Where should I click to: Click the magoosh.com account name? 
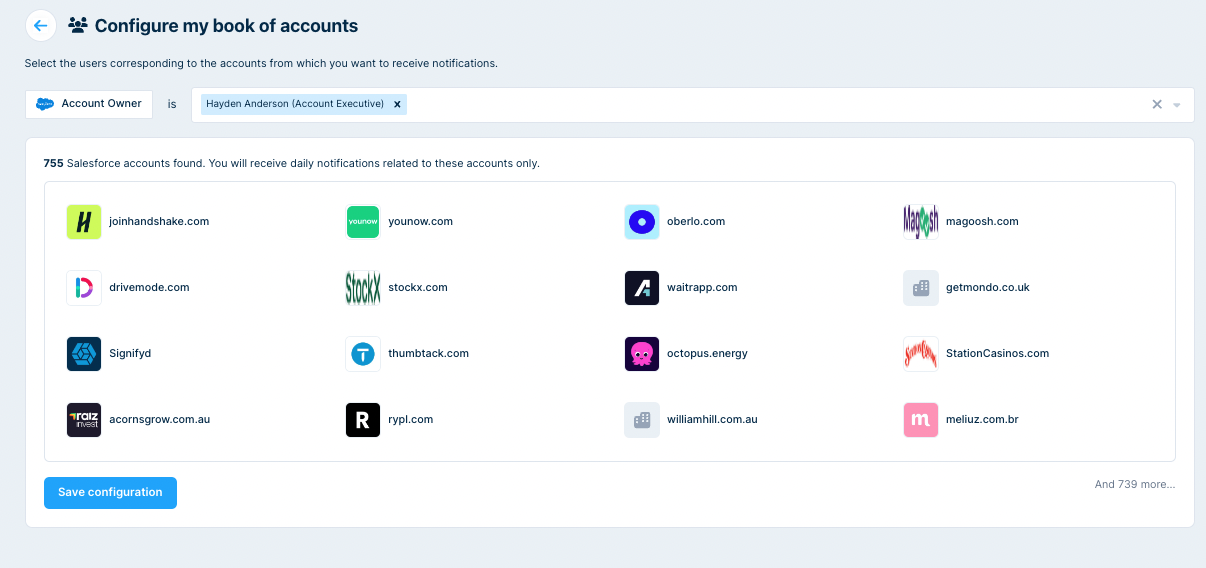(x=982, y=222)
